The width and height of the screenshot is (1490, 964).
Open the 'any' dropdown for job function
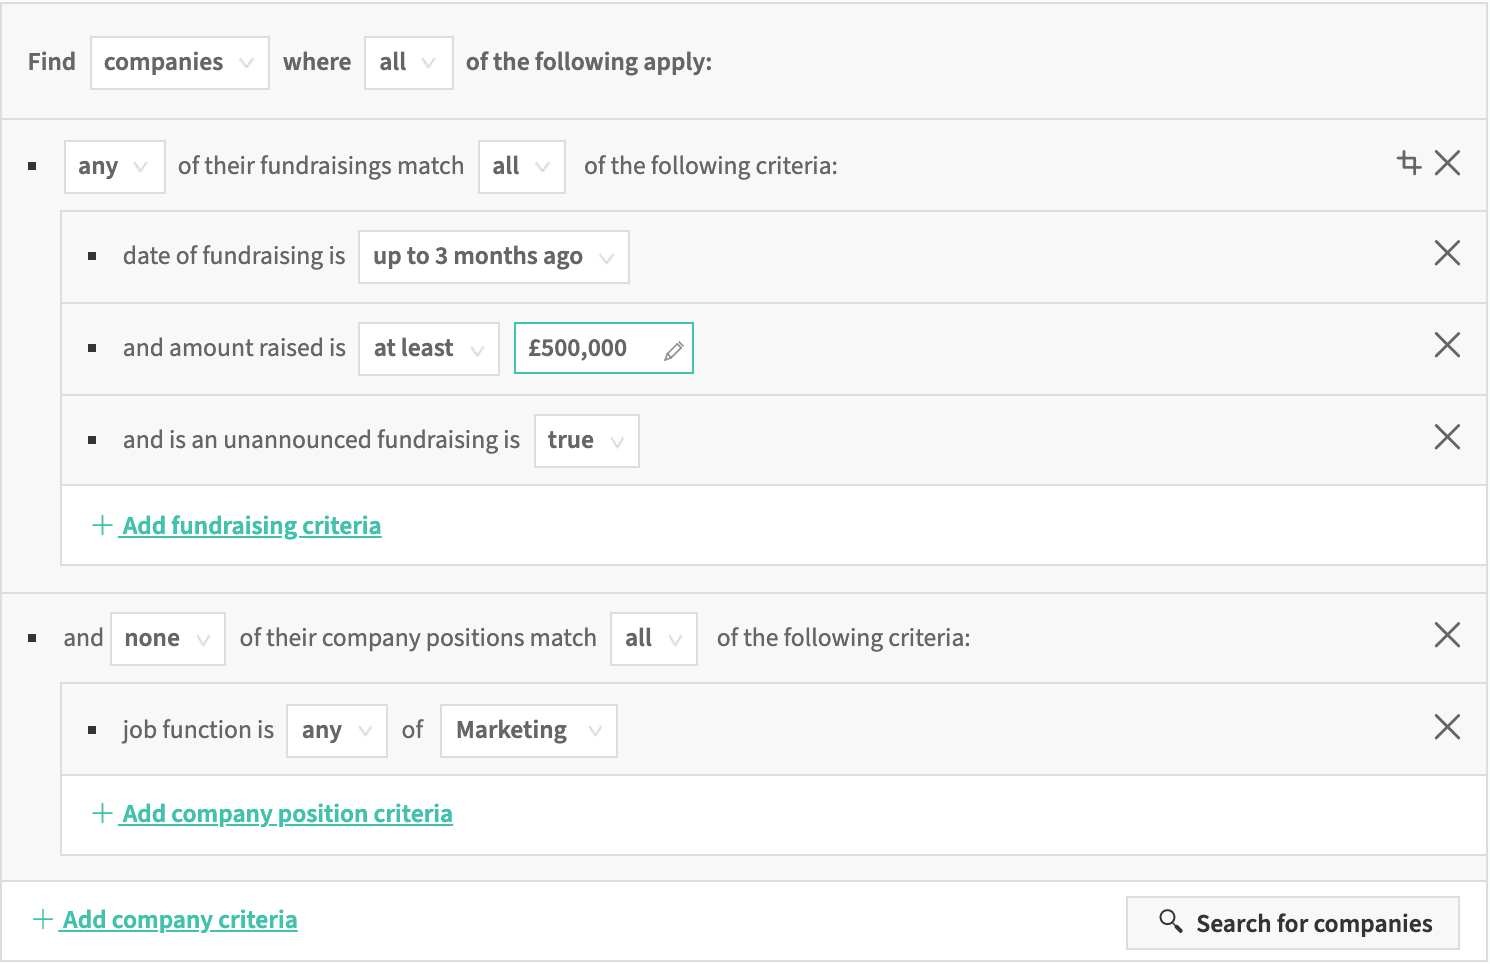337,731
